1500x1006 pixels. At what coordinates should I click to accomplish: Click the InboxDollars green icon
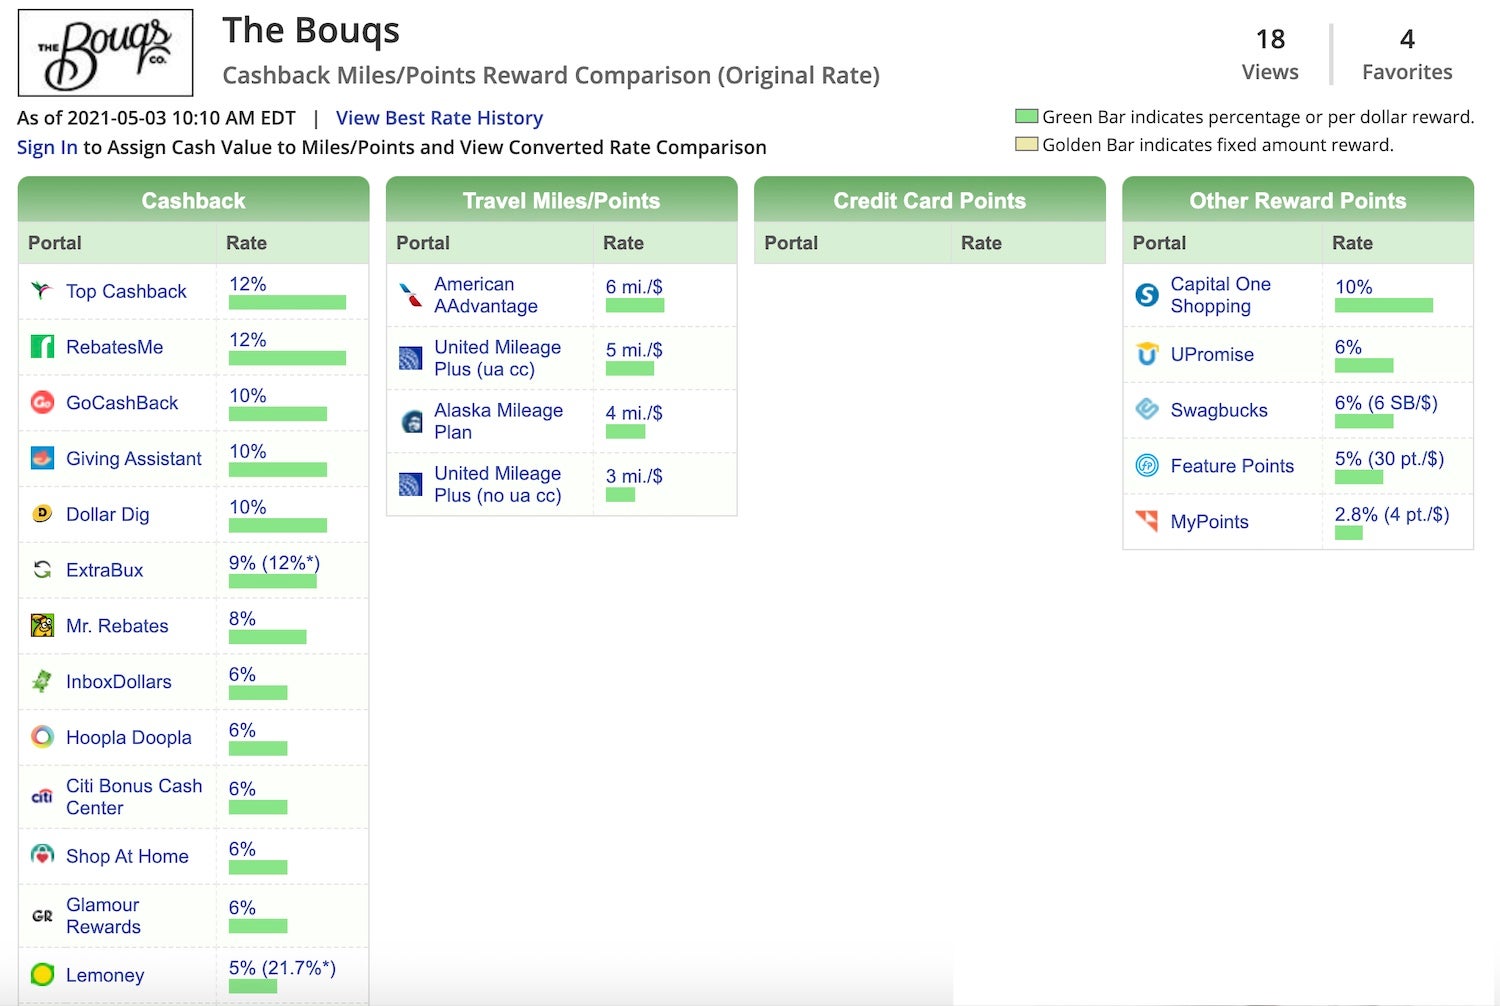[42, 682]
